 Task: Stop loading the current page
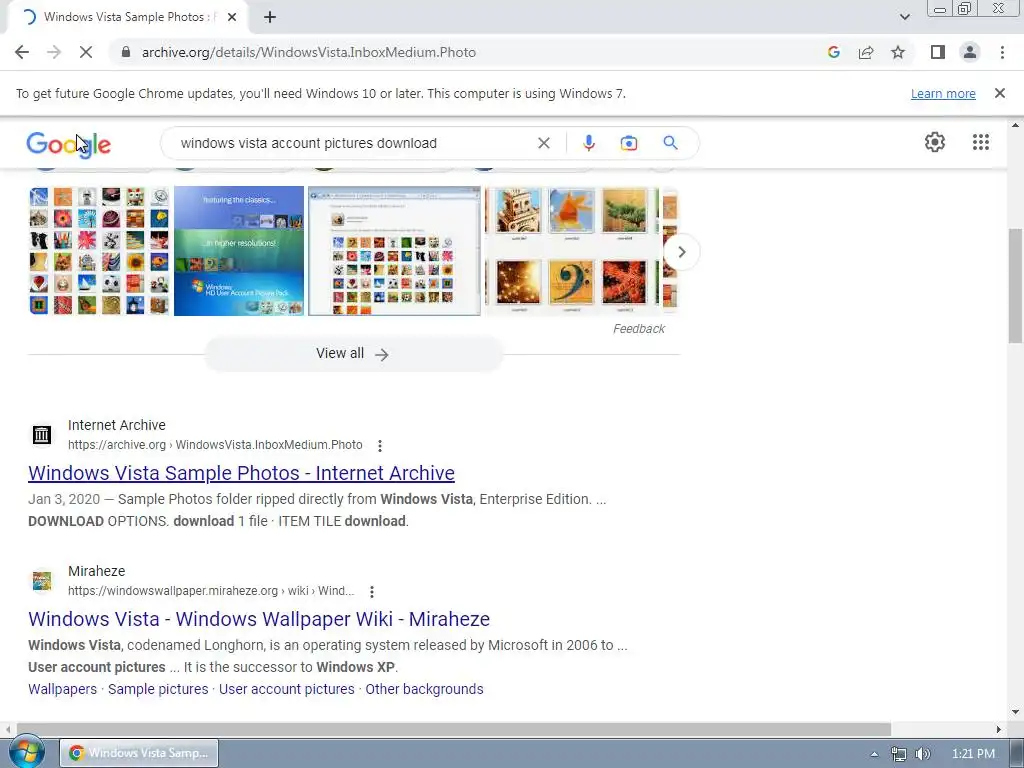[86, 52]
